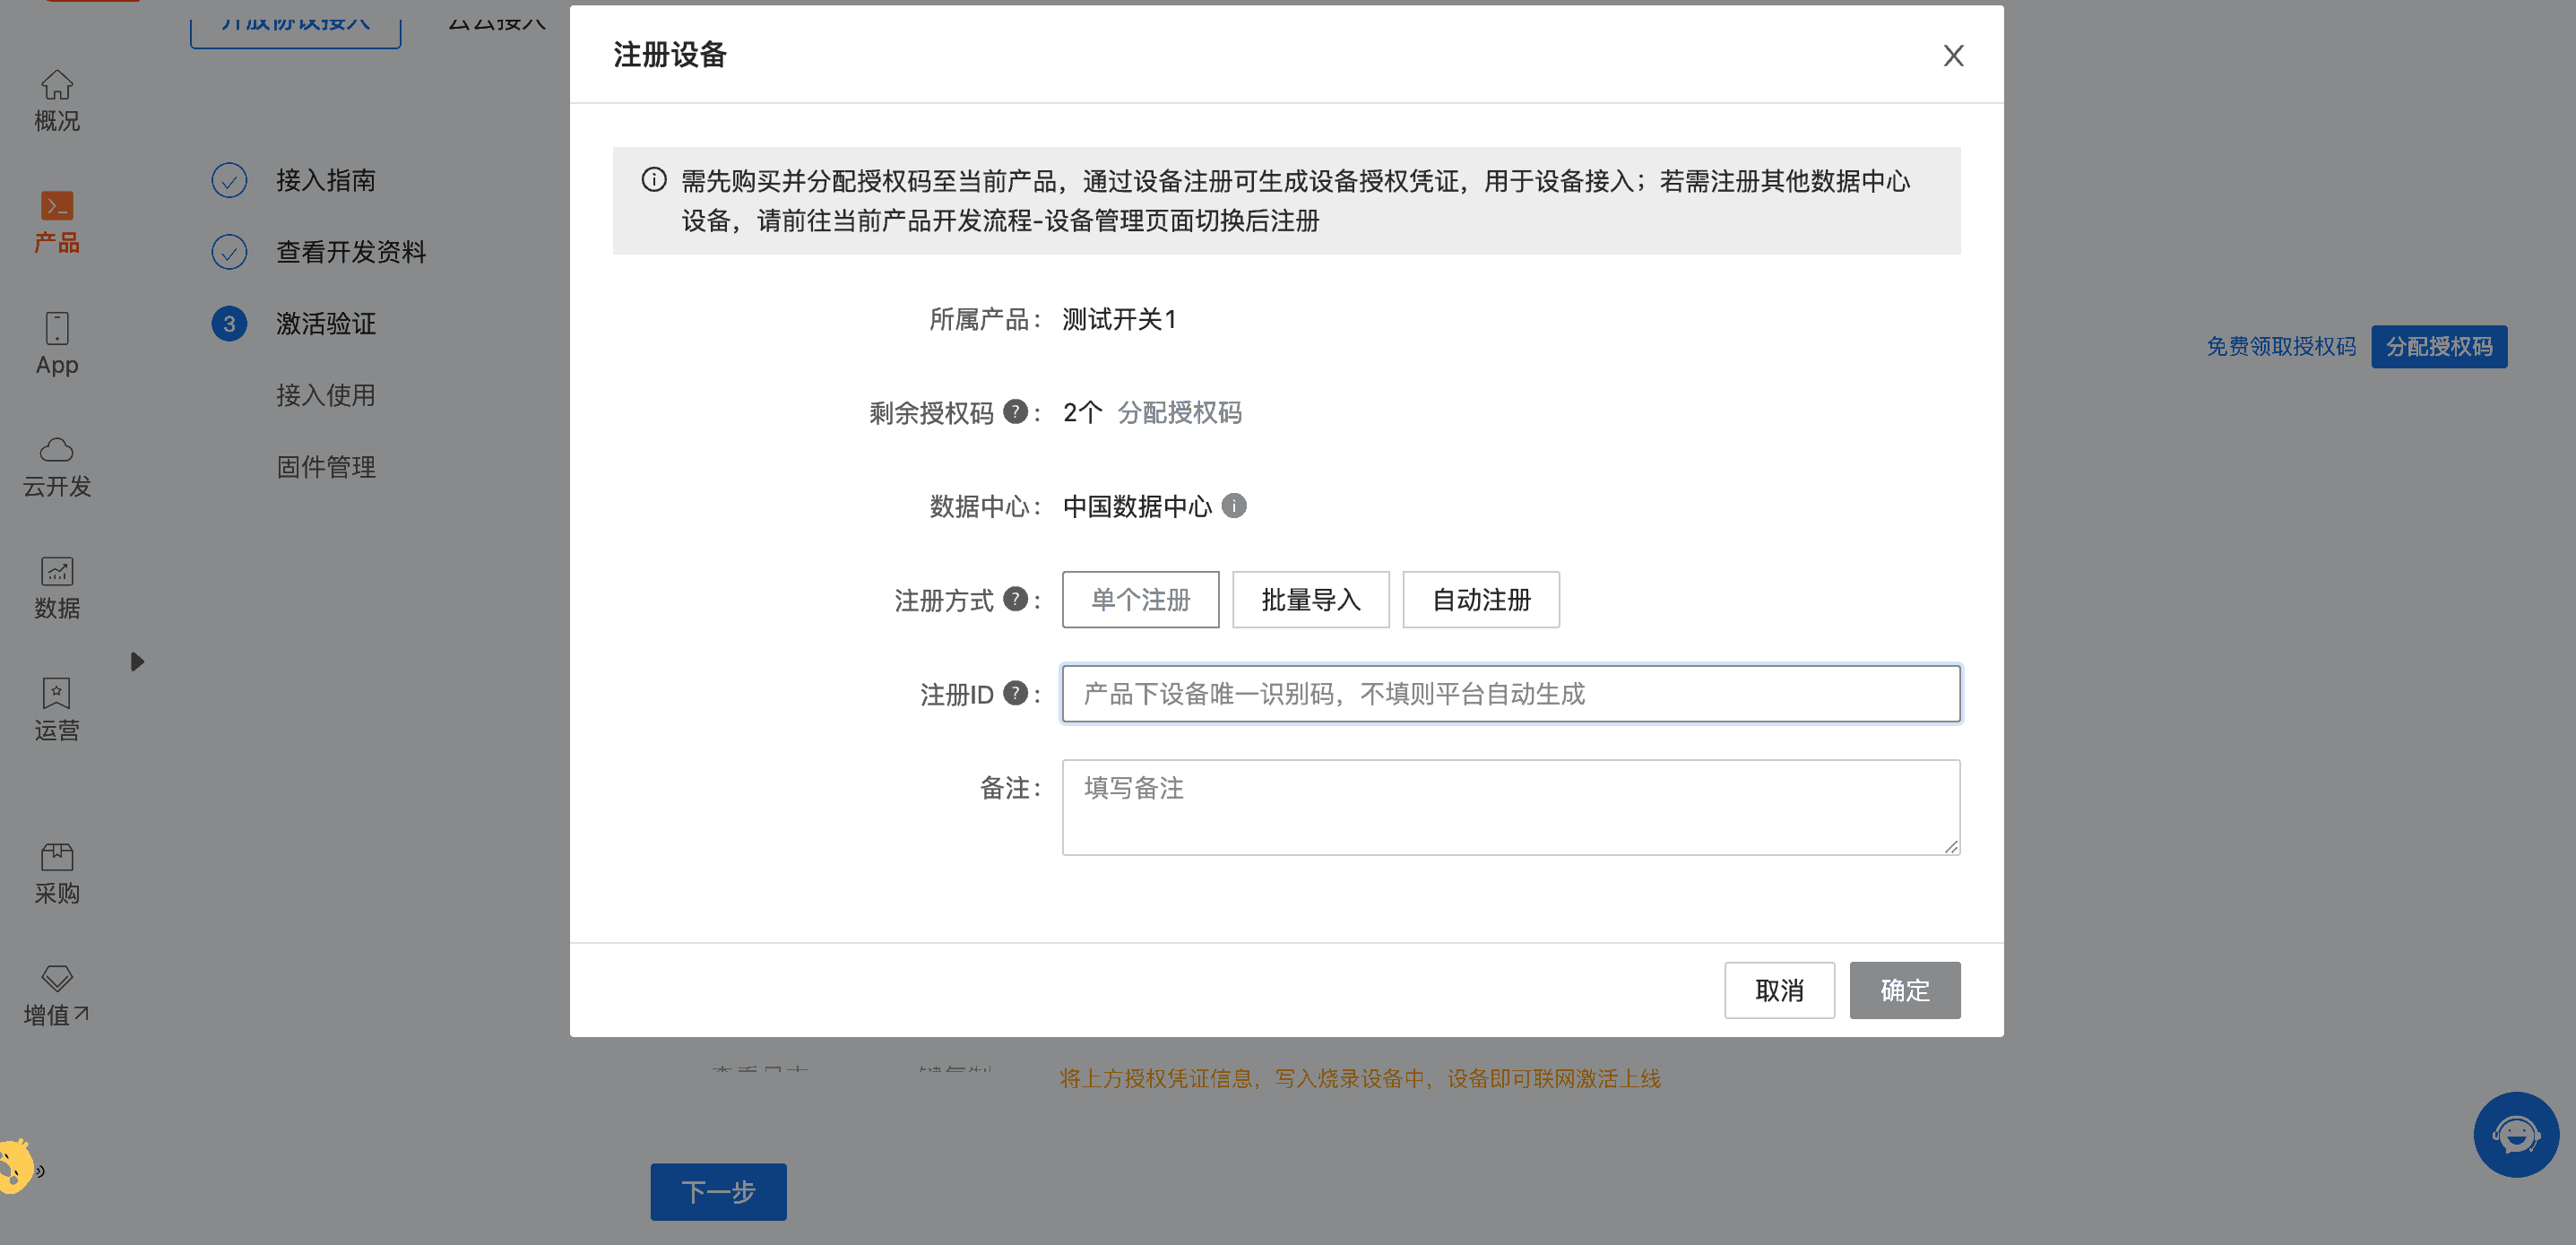Viewport: 2576px width, 1245px height.
Task: Click the 取消 cancel button
Action: 1779,990
